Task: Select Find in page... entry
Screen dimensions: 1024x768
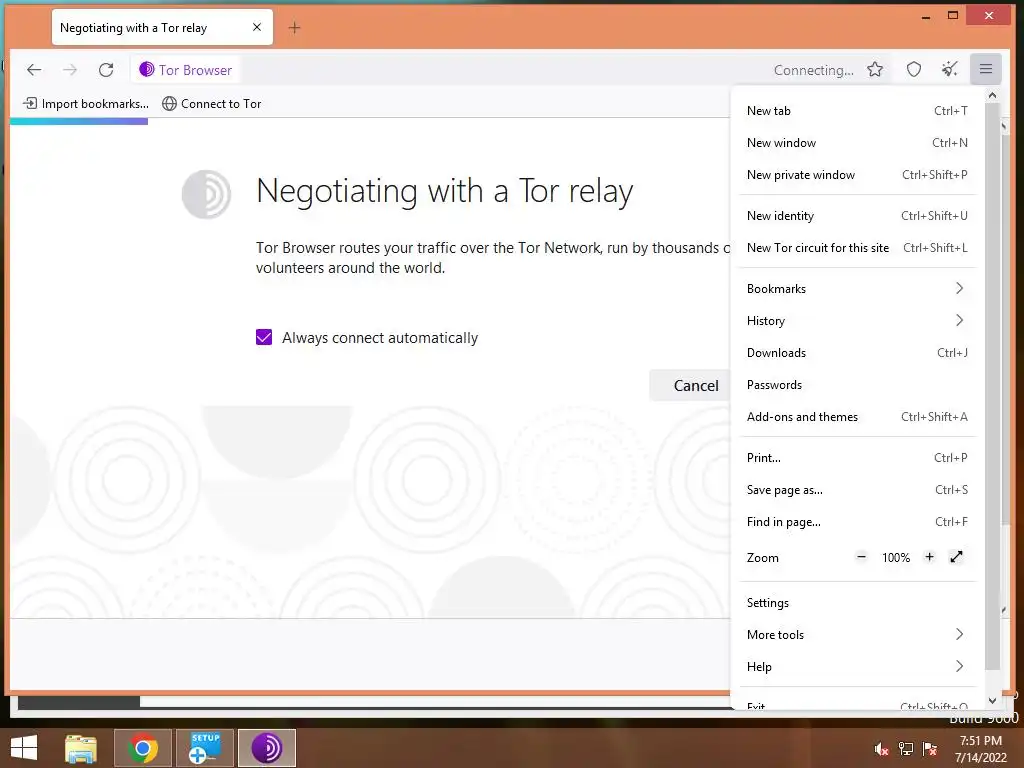Action: tap(857, 522)
